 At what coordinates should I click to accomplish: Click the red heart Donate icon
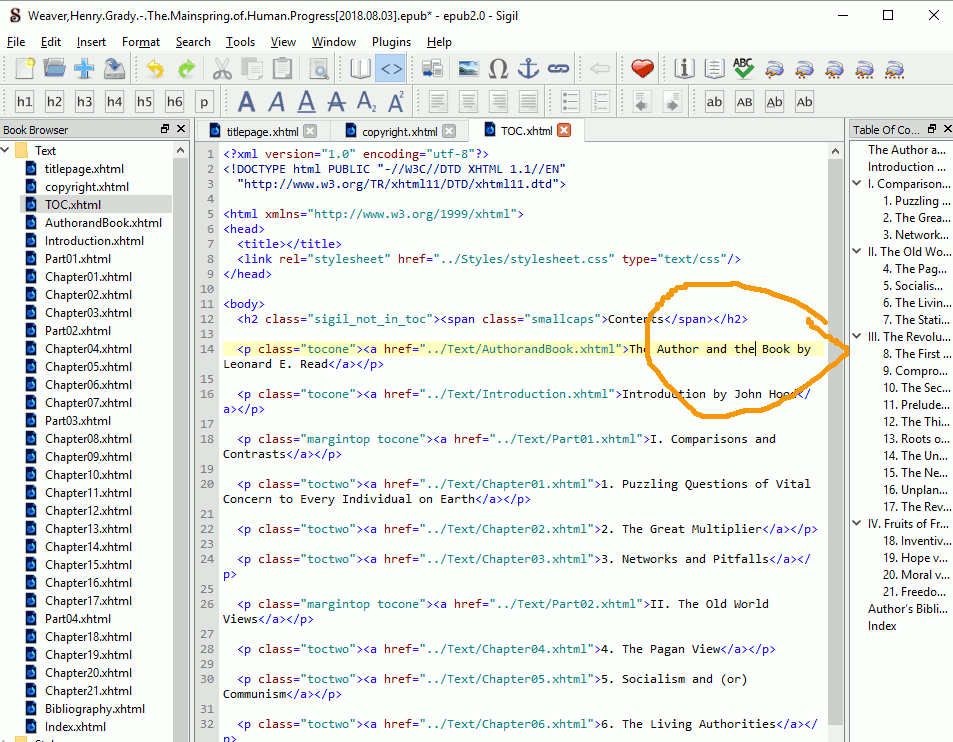pos(642,69)
